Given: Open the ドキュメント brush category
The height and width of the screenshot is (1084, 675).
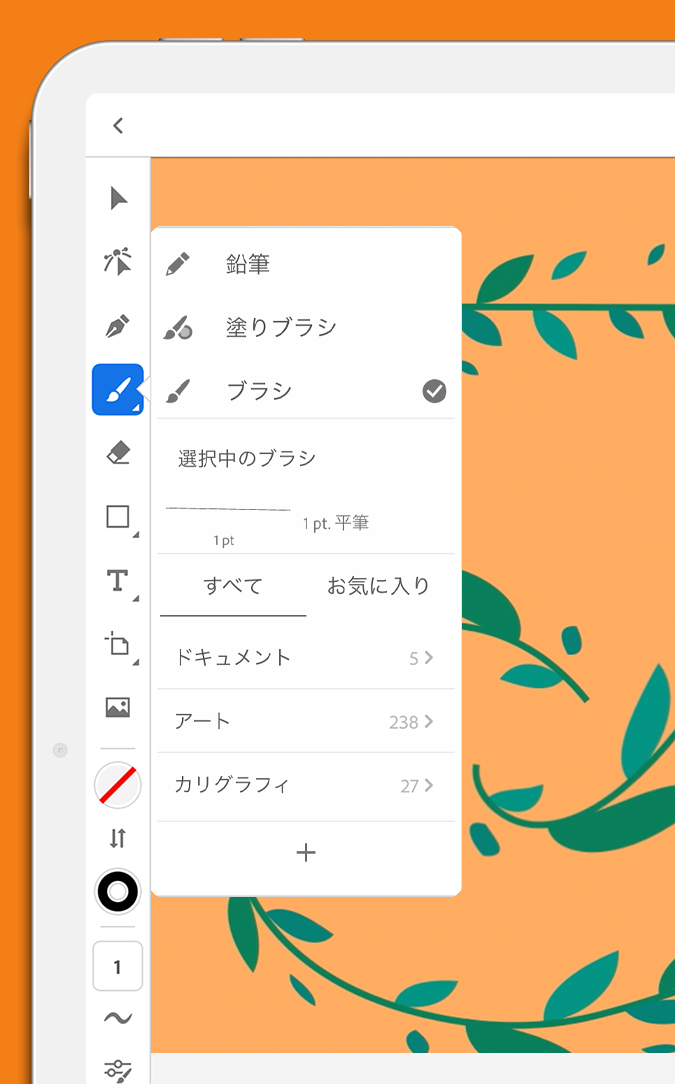Looking at the screenshot, I should point(306,657).
